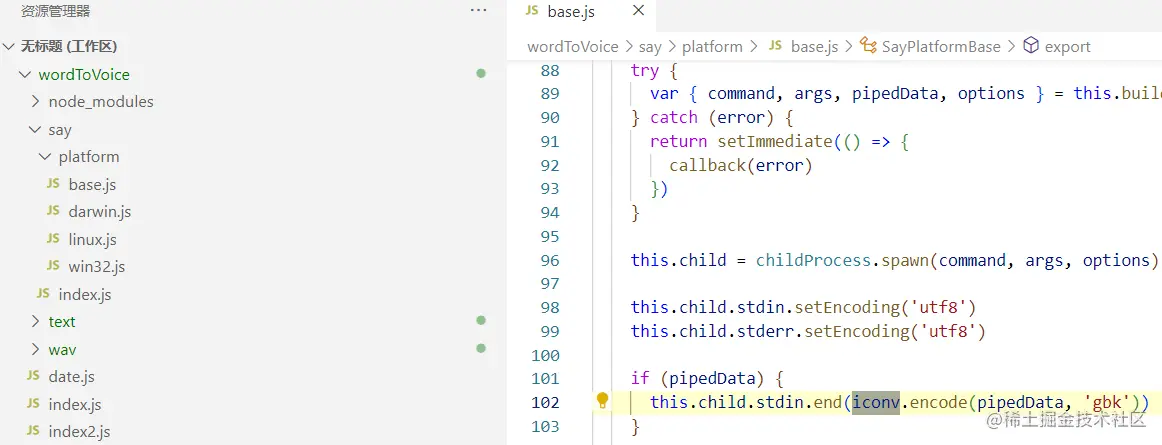Click setImmediate on line 91
Screen dimensions: 1162x445
click(774, 141)
